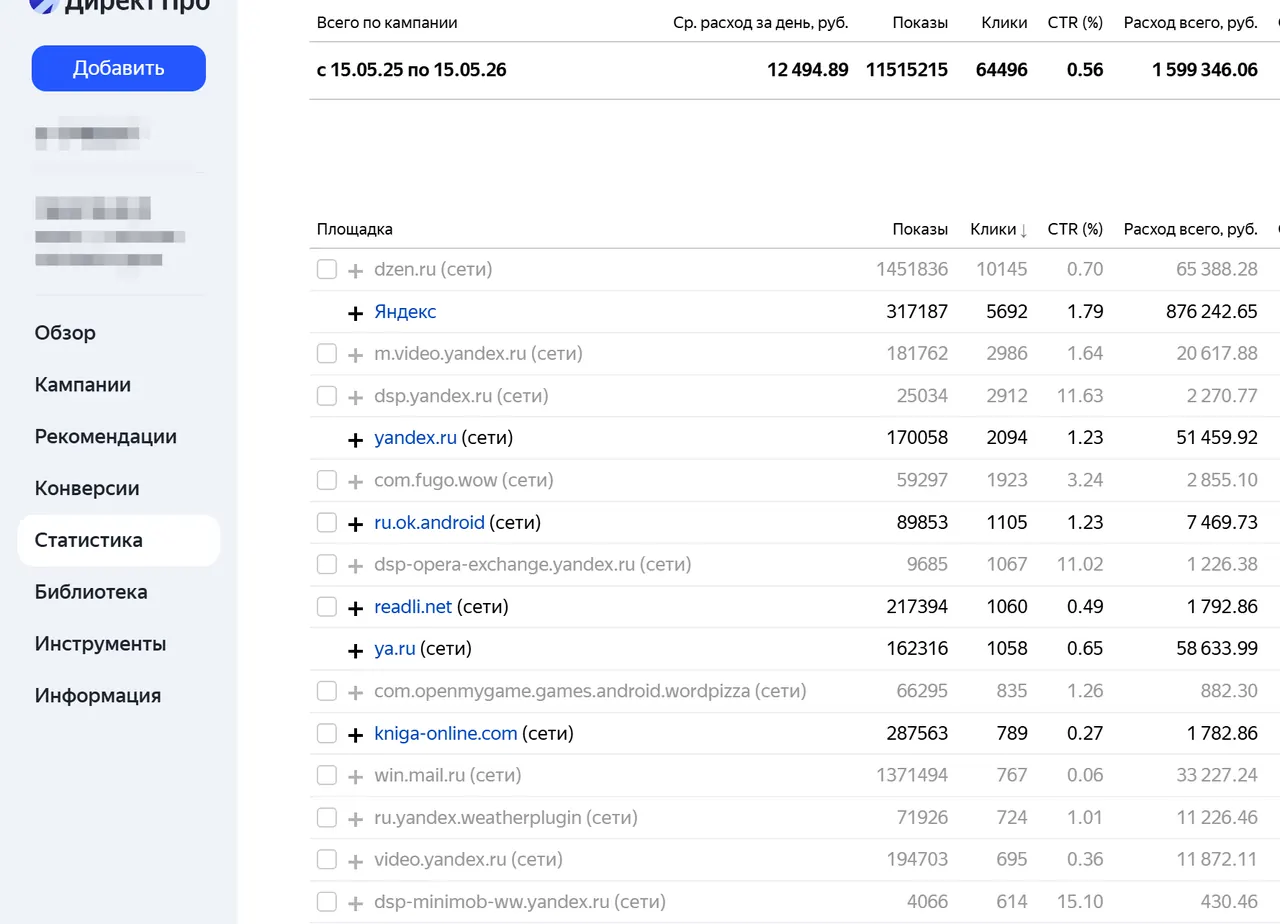Click the total clicks value 64496
This screenshot has height=924, width=1280.
tap(1002, 70)
